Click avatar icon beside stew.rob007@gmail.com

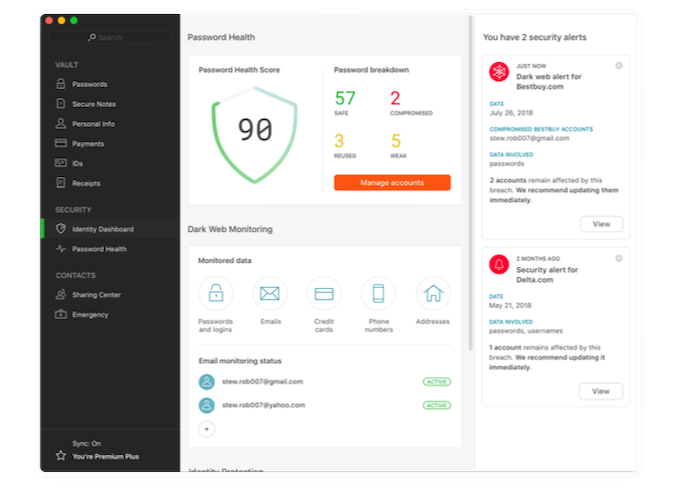[x=207, y=382]
